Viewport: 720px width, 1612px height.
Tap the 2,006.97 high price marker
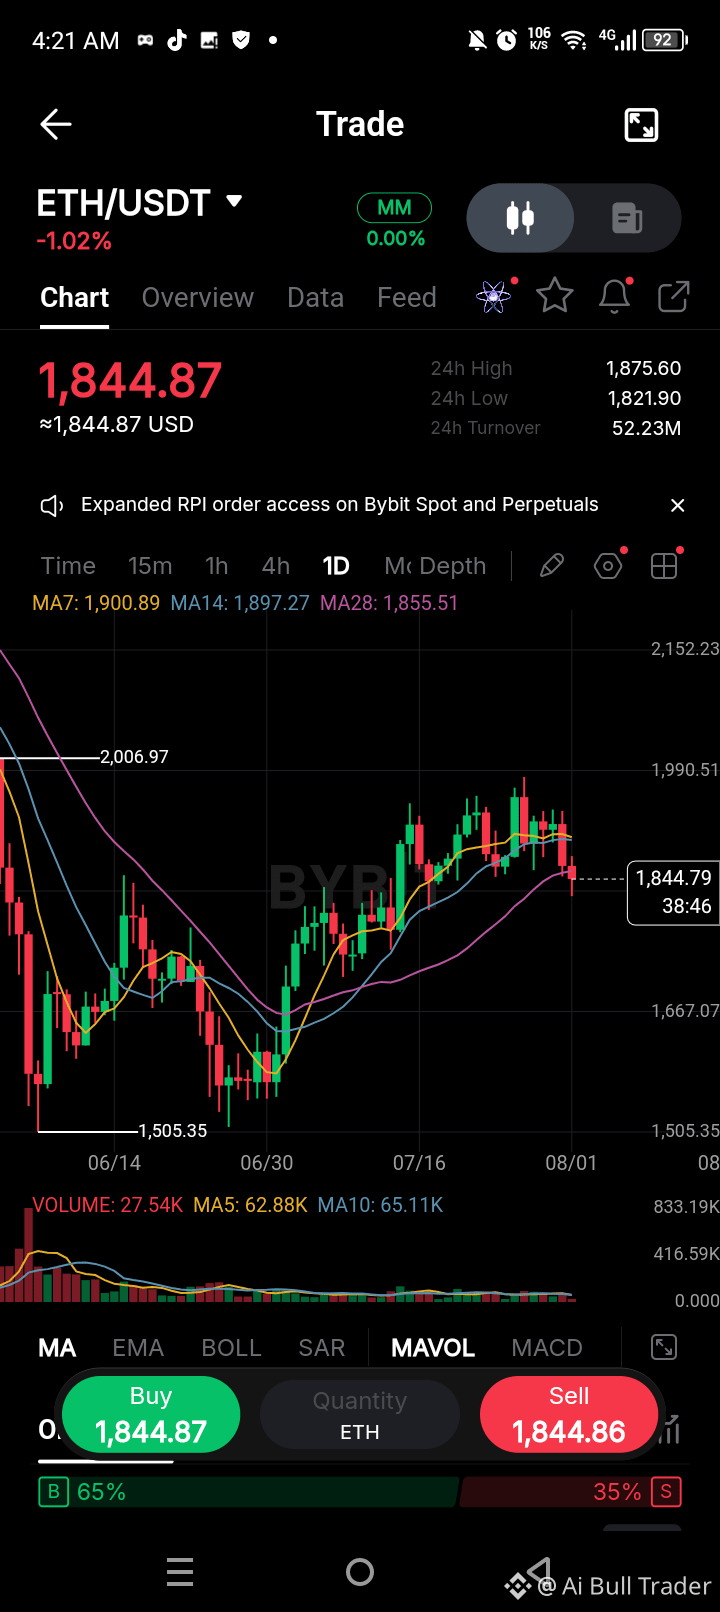click(x=134, y=757)
